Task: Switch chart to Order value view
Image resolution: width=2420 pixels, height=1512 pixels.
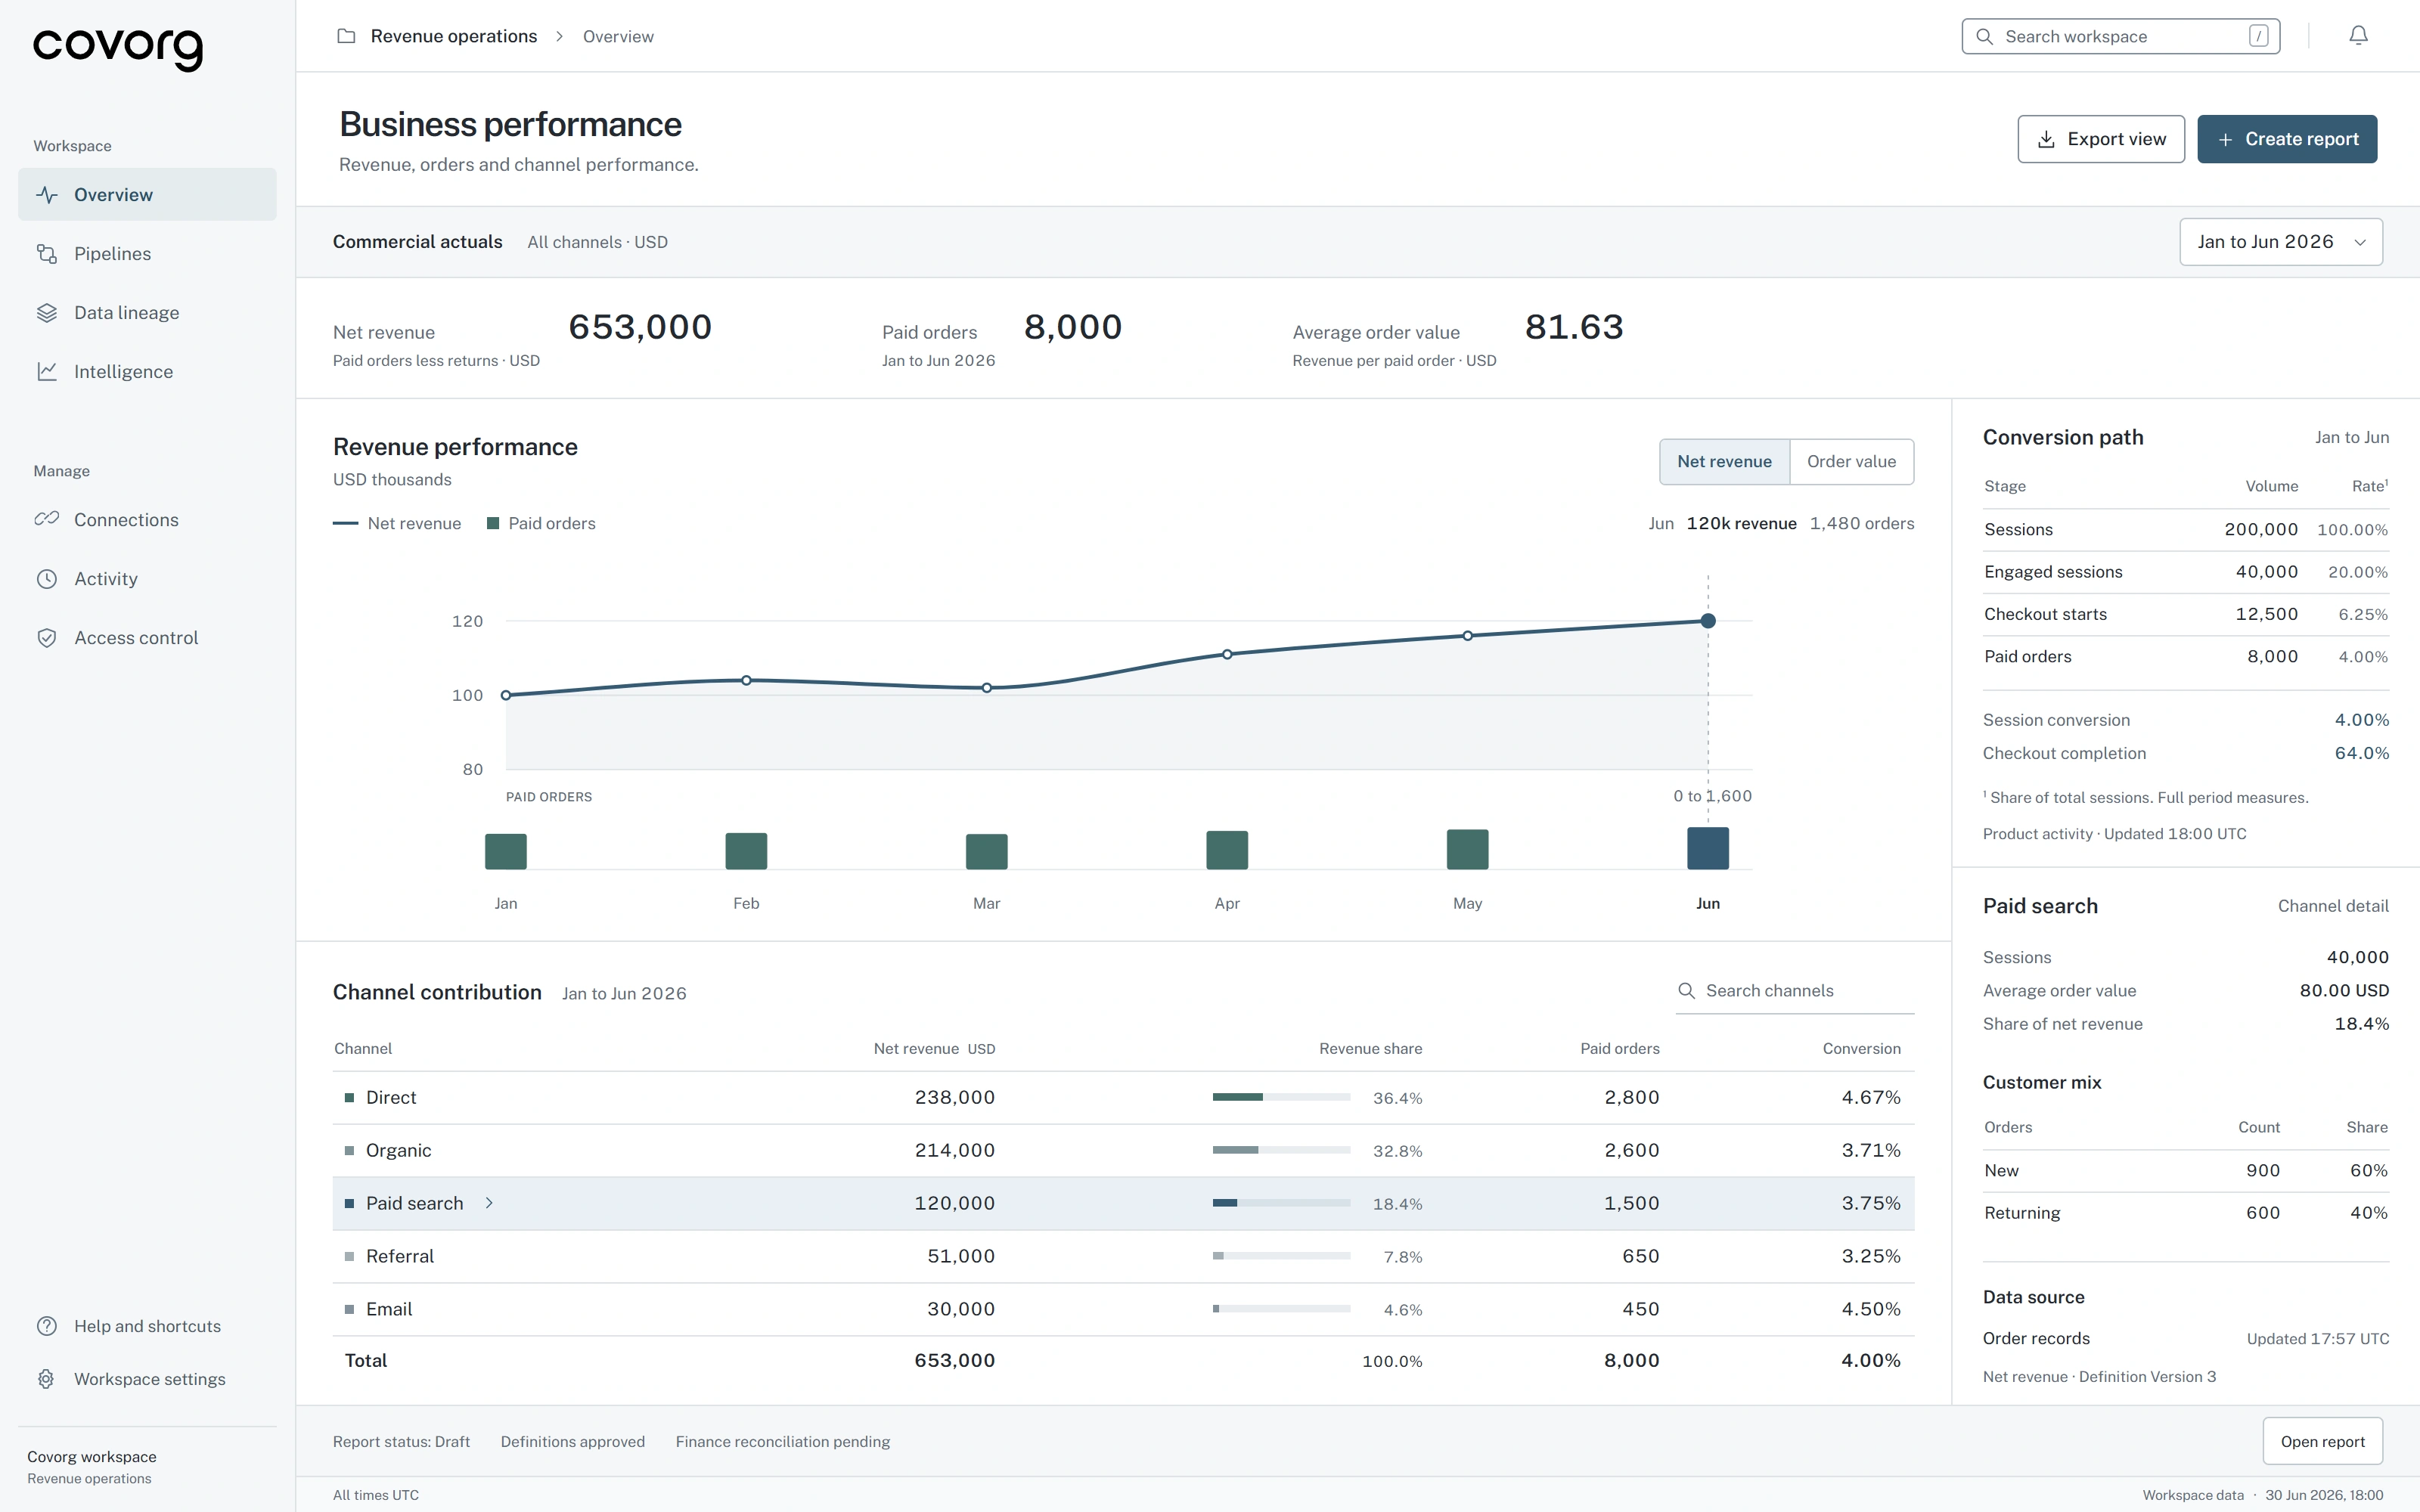Action: pyautogui.click(x=1851, y=462)
